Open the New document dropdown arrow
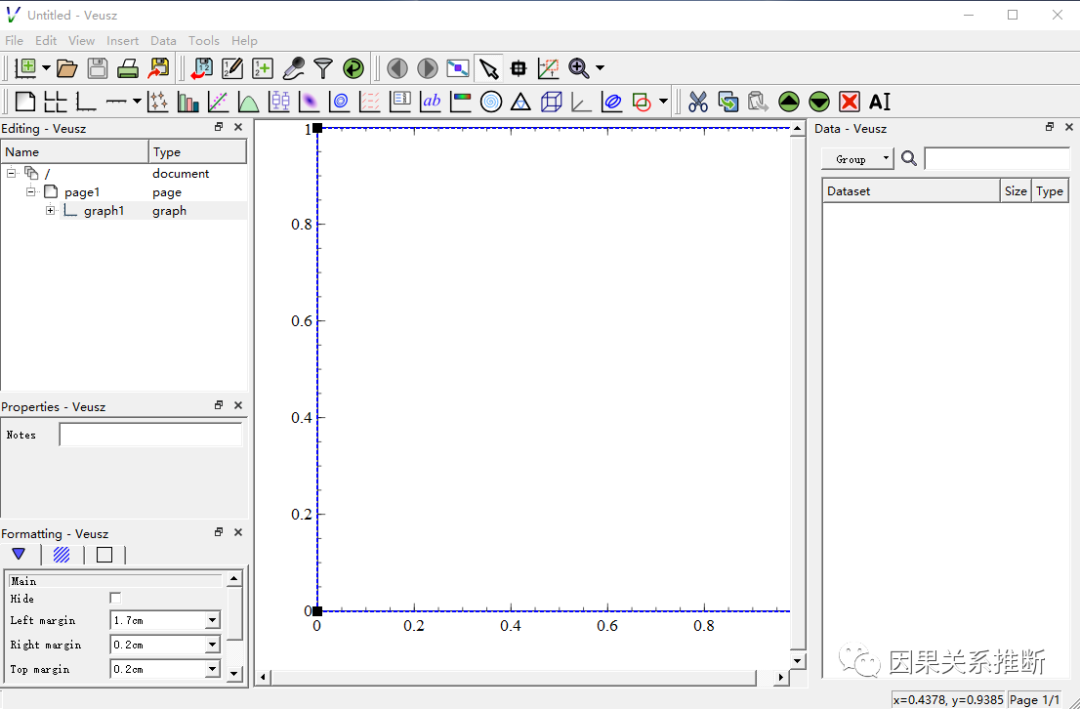Image resolution: width=1080 pixels, height=709 pixels. point(46,68)
